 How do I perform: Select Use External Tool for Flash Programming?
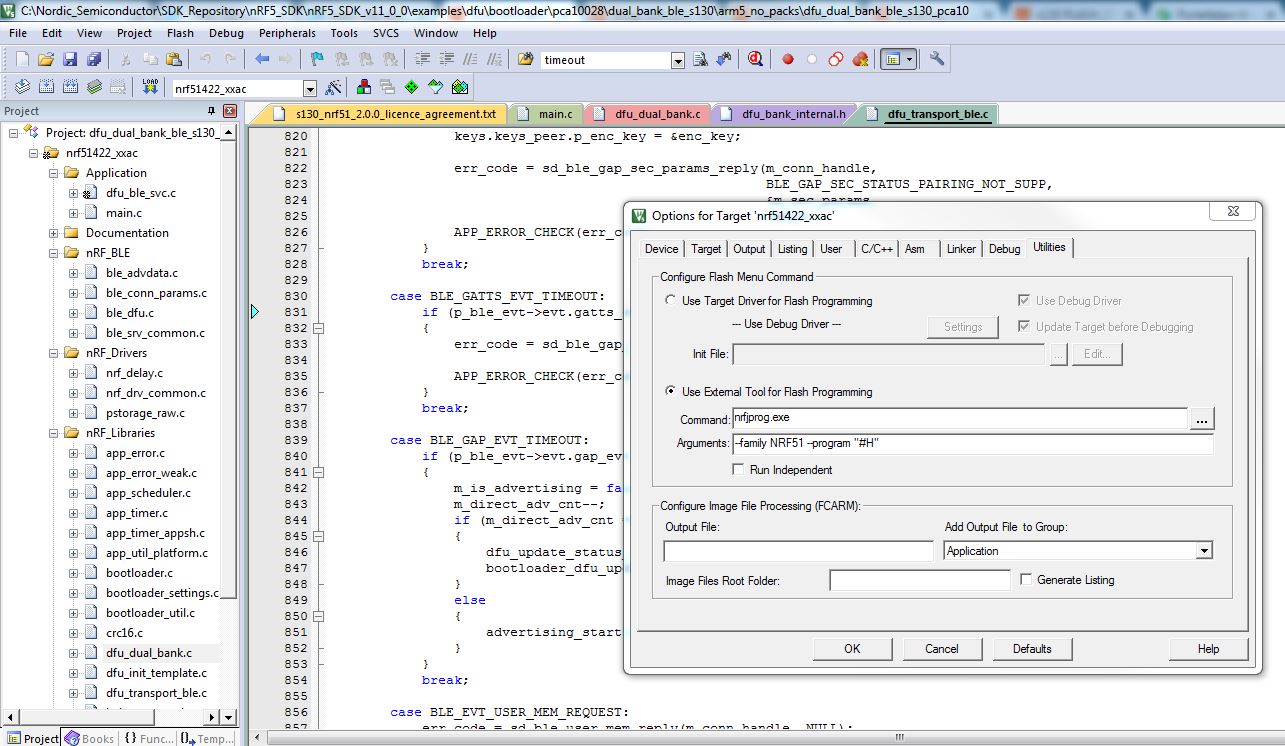(x=670, y=392)
